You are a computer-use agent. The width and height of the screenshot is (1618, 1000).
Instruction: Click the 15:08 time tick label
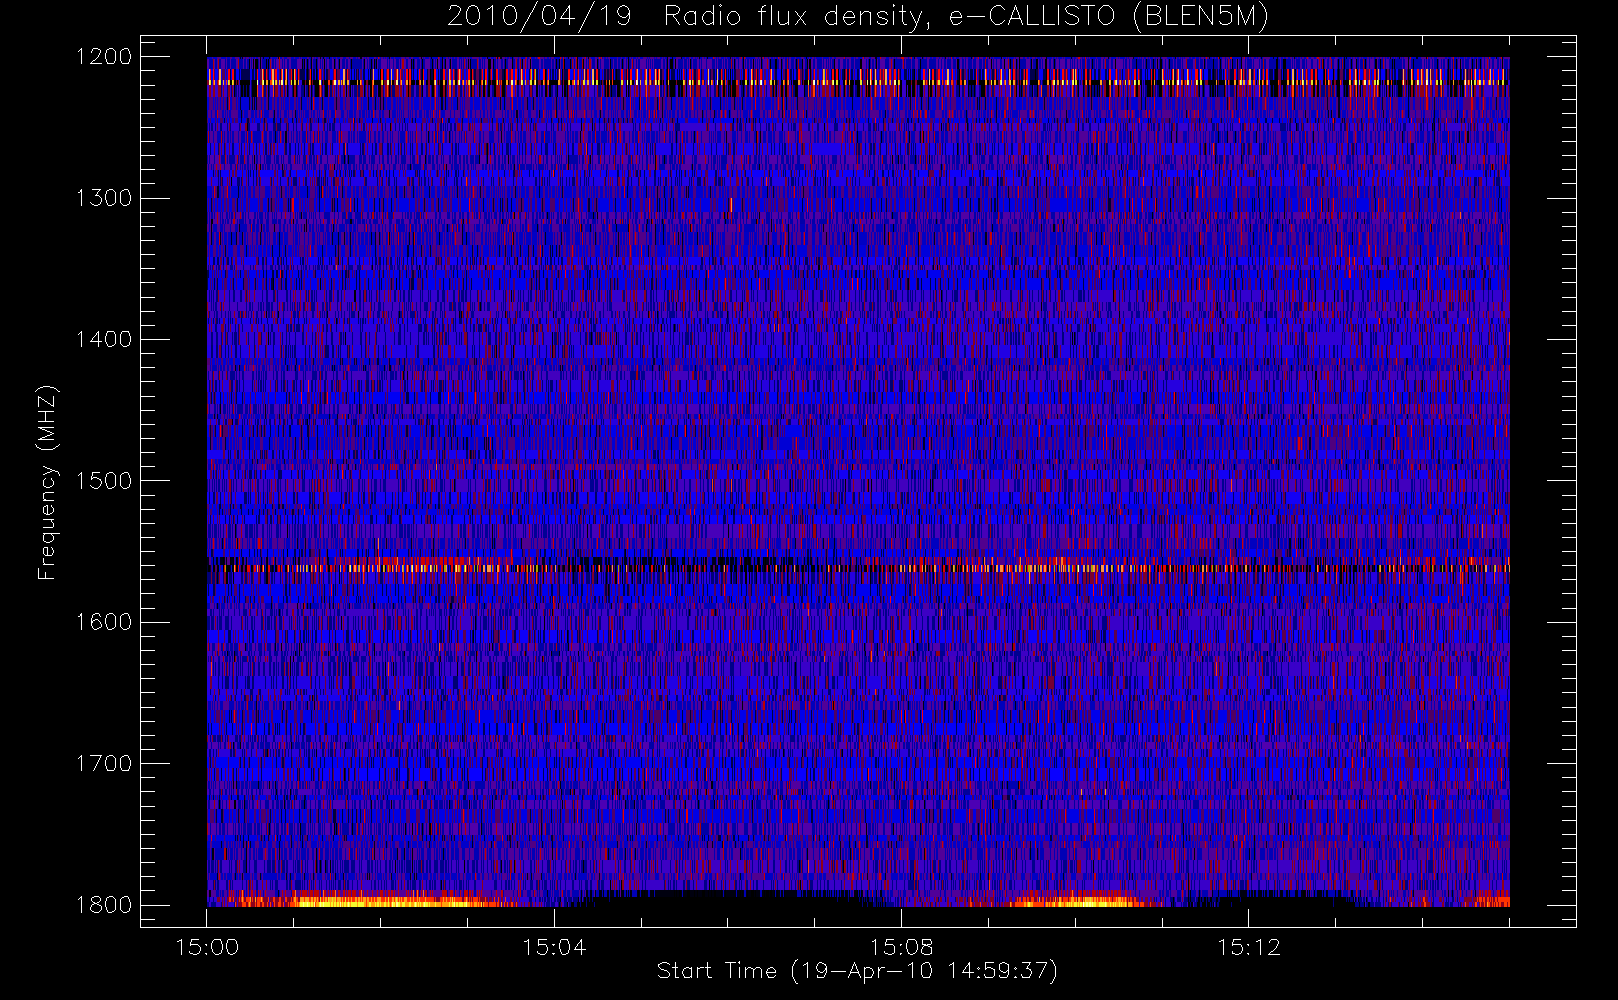coord(901,947)
